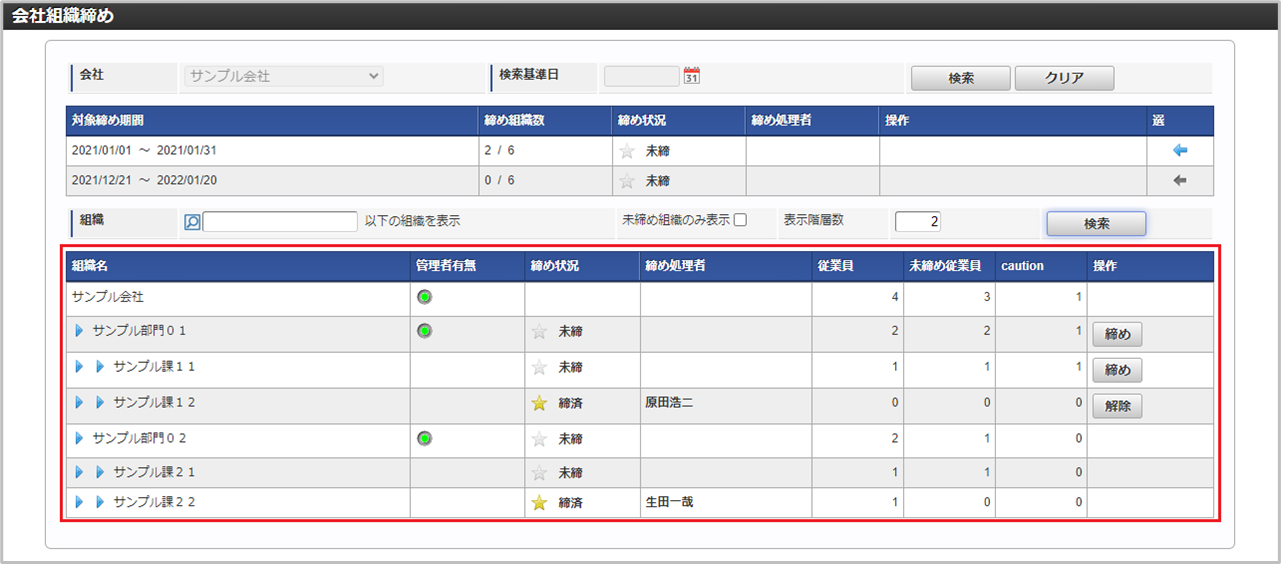Viewport: 1281px width, 564px height.
Task: Expand the サンプル部門０２ tree node
Action: tap(79, 438)
